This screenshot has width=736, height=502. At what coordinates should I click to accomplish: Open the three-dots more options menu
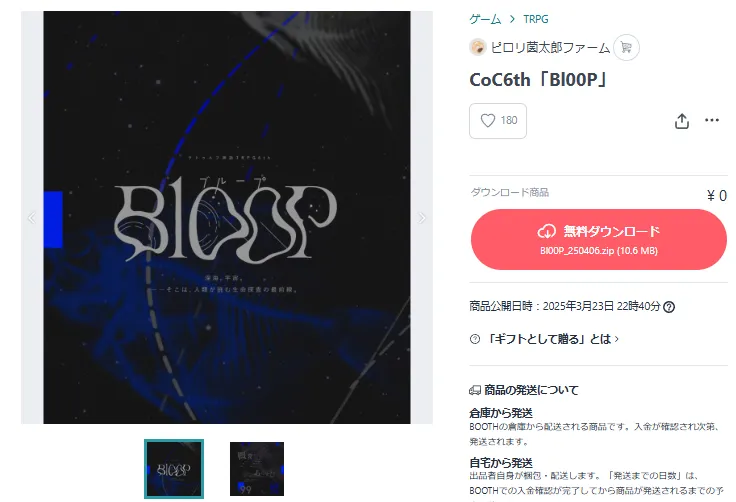click(x=712, y=120)
